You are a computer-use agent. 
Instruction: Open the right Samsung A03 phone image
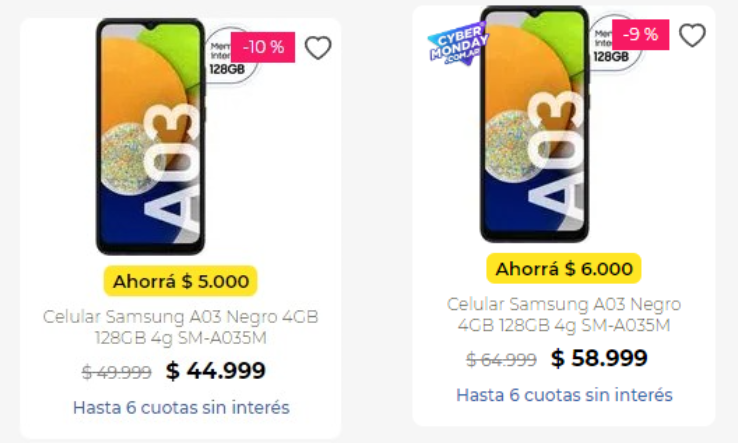point(534,124)
